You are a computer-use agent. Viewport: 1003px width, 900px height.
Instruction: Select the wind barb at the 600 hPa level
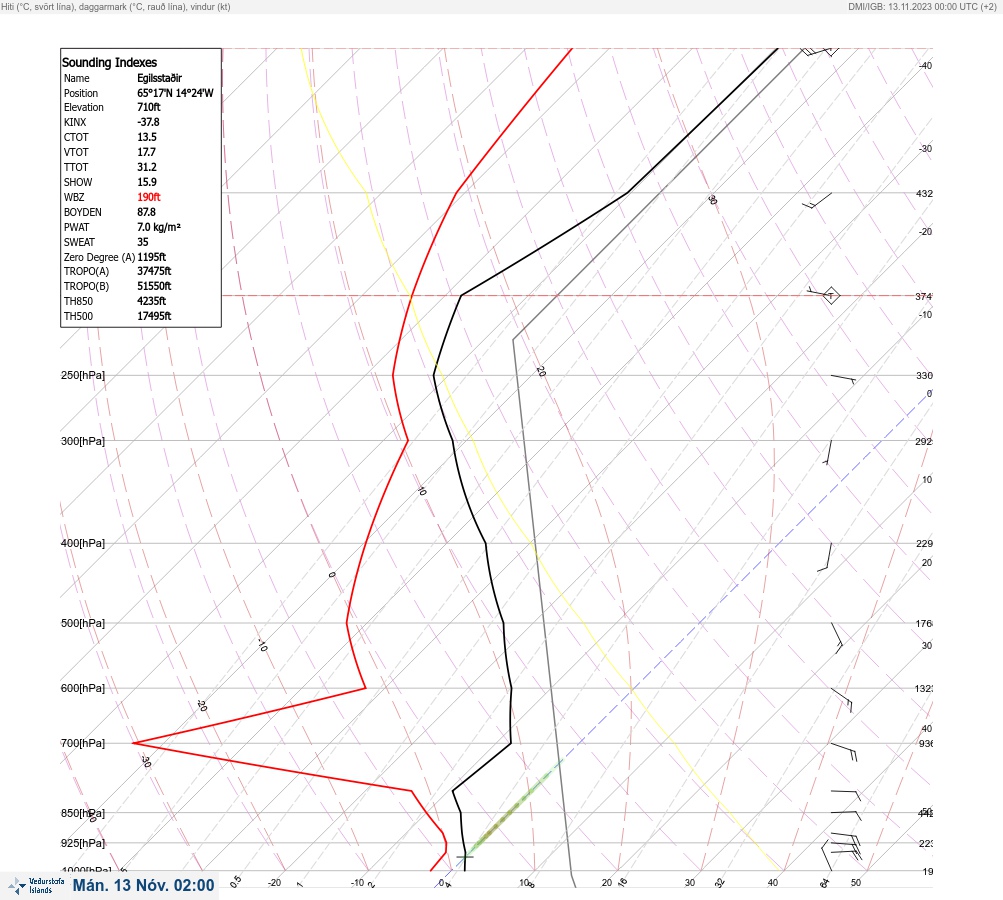point(842,700)
